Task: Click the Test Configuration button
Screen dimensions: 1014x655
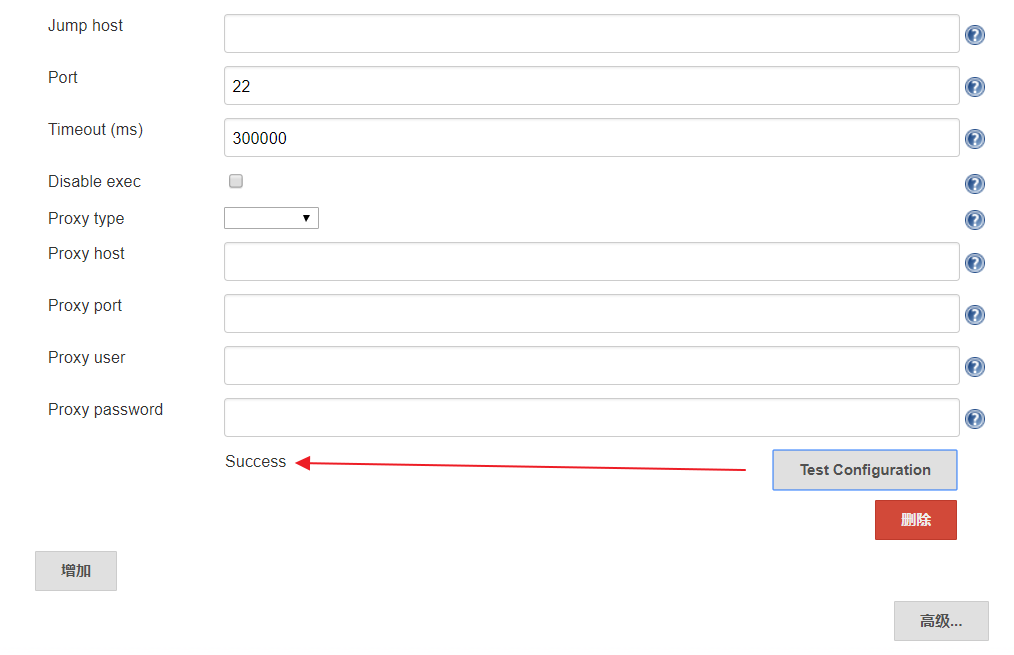Action: [x=865, y=470]
